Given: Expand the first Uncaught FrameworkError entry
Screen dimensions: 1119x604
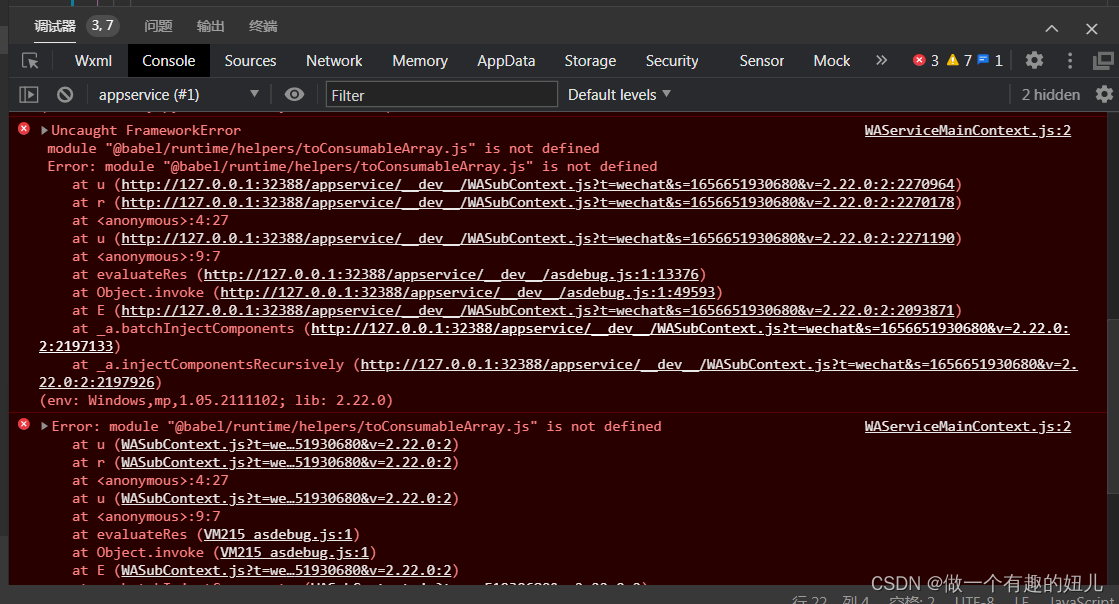Looking at the screenshot, I should coord(43,130).
